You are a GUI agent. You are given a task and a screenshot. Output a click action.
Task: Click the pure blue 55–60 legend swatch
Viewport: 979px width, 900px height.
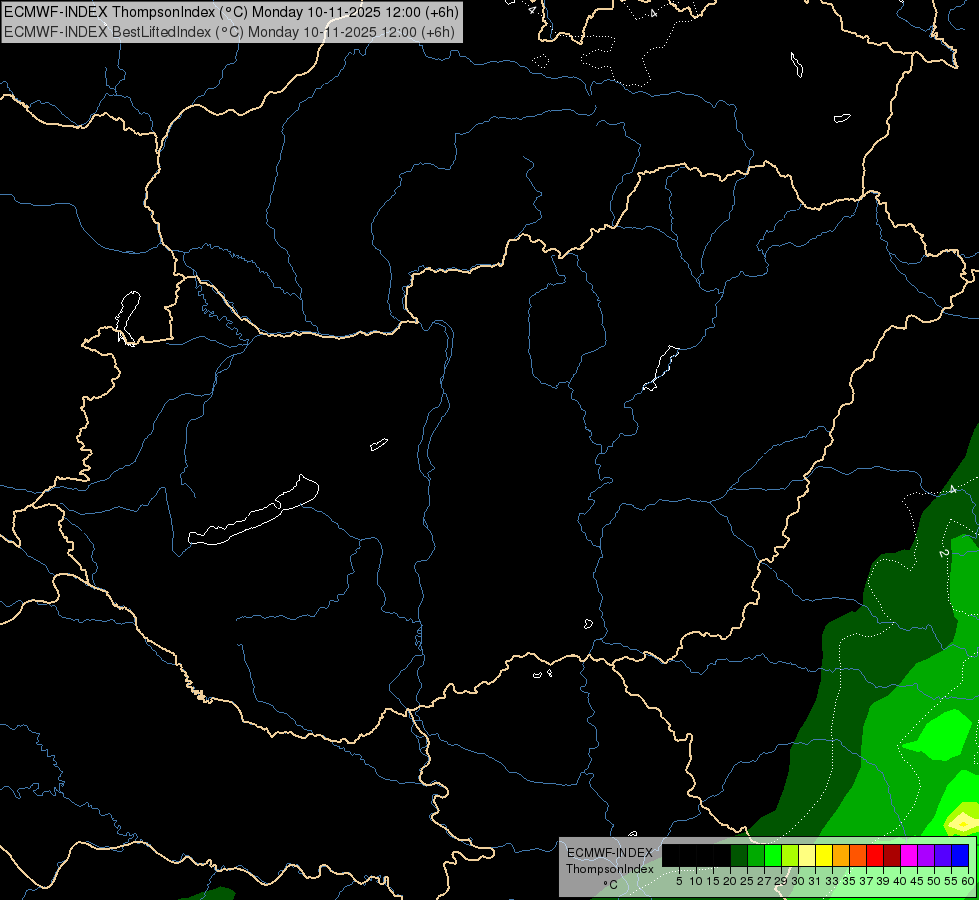960,855
